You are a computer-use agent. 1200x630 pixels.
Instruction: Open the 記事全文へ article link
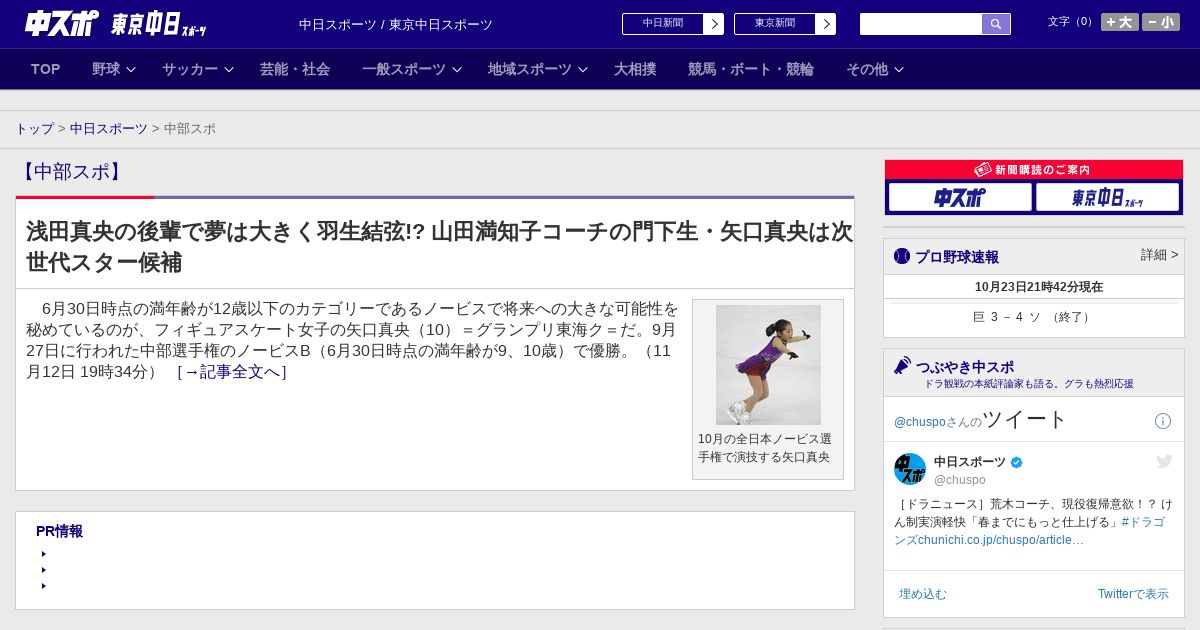(232, 372)
